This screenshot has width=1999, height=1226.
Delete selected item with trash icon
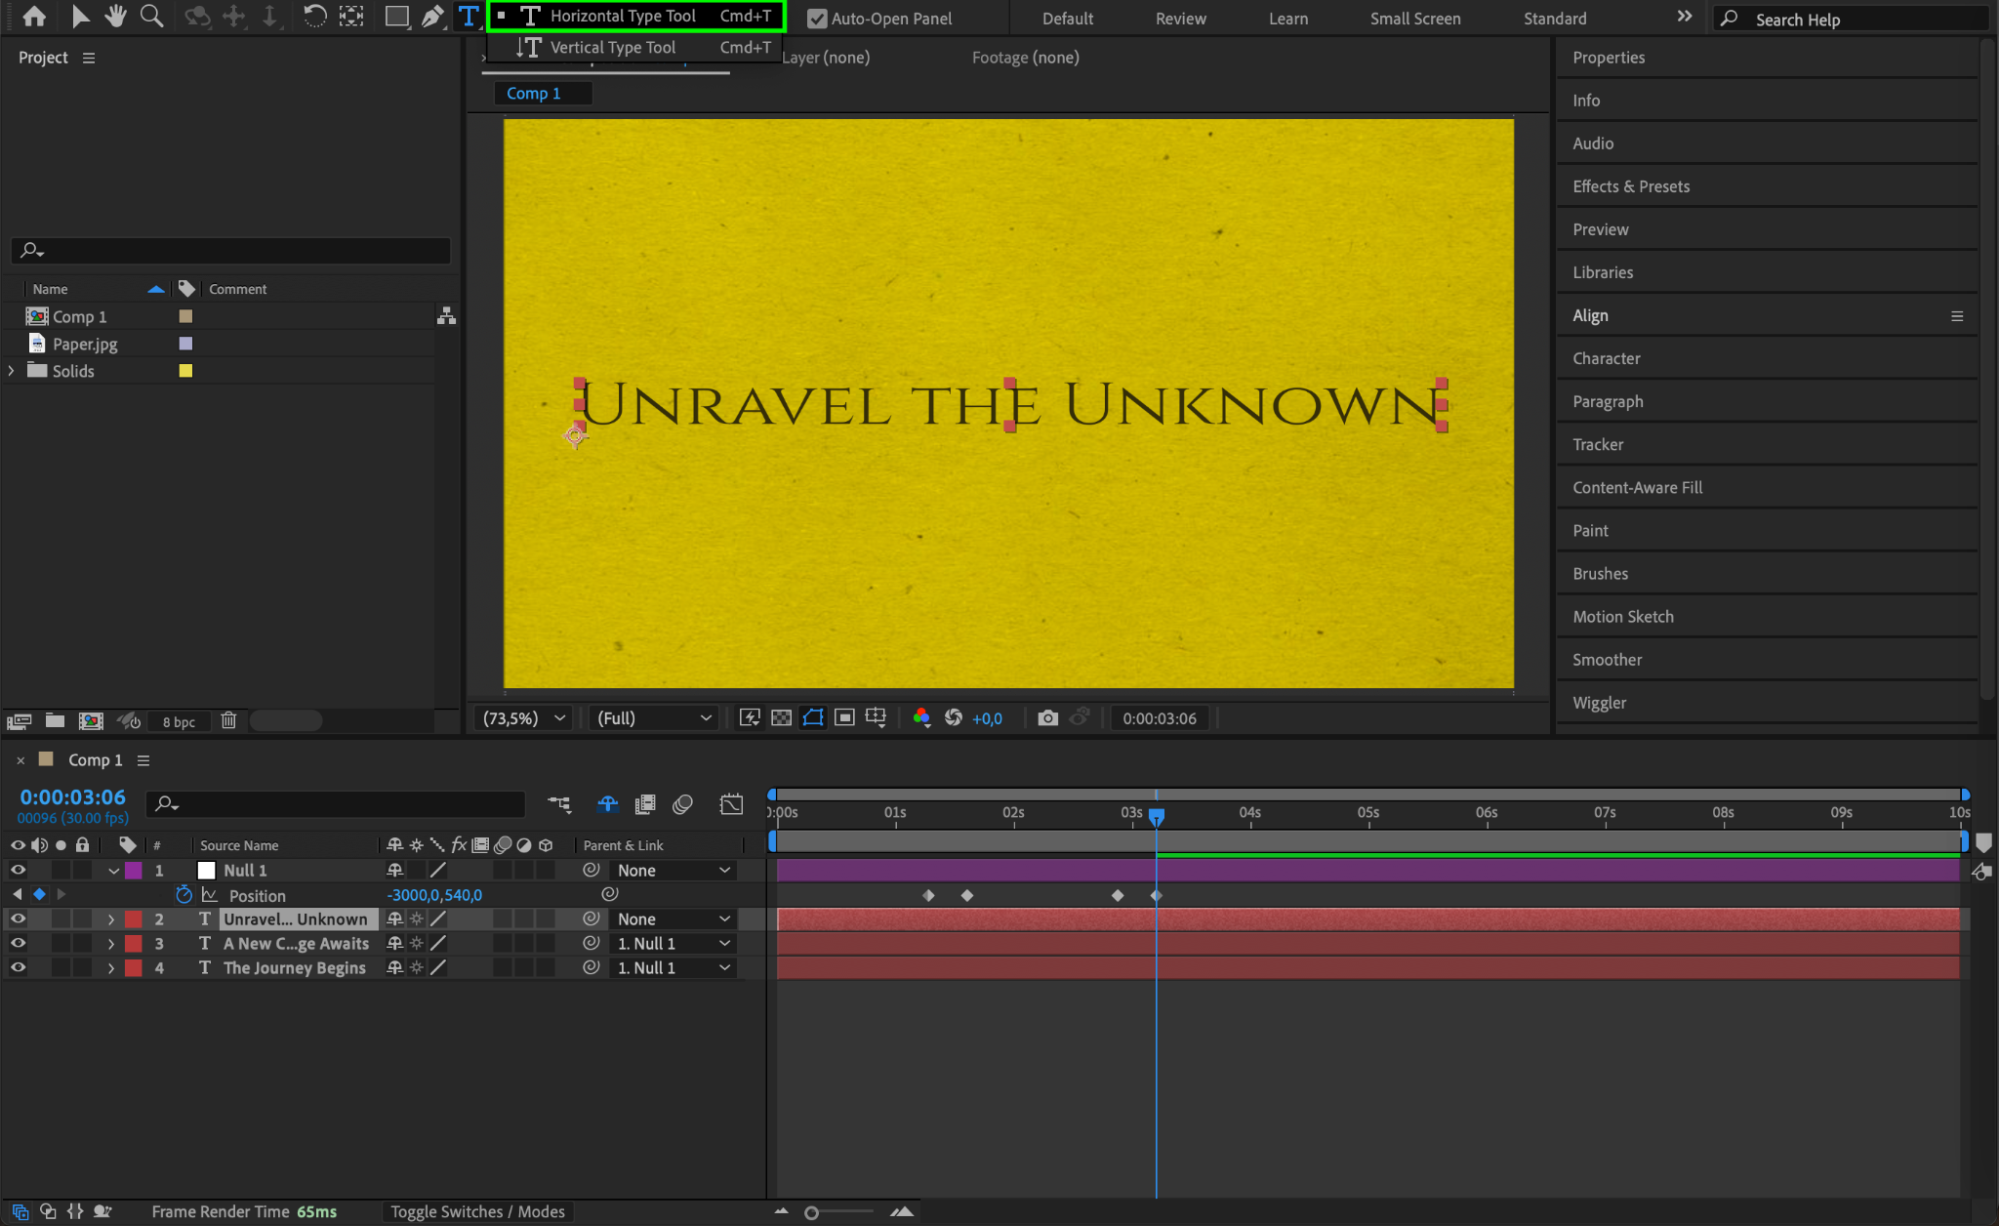(228, 720)
